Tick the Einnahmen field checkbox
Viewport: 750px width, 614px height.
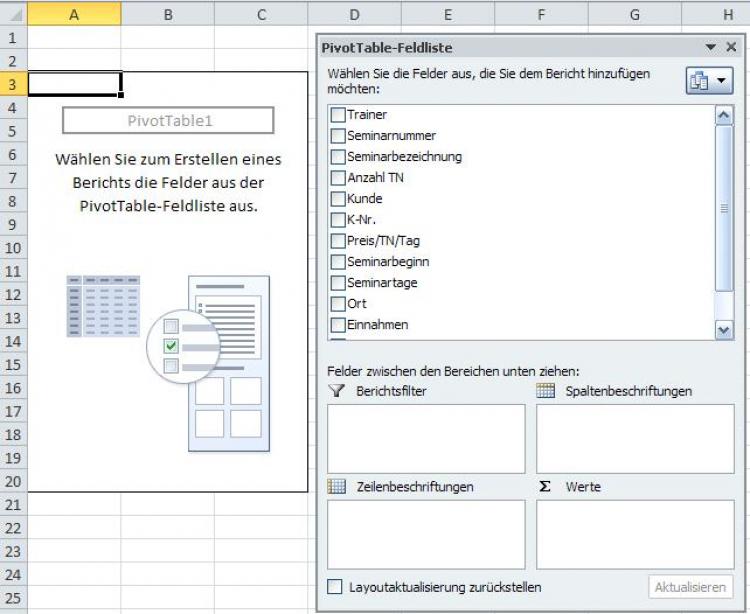point(338,325)
